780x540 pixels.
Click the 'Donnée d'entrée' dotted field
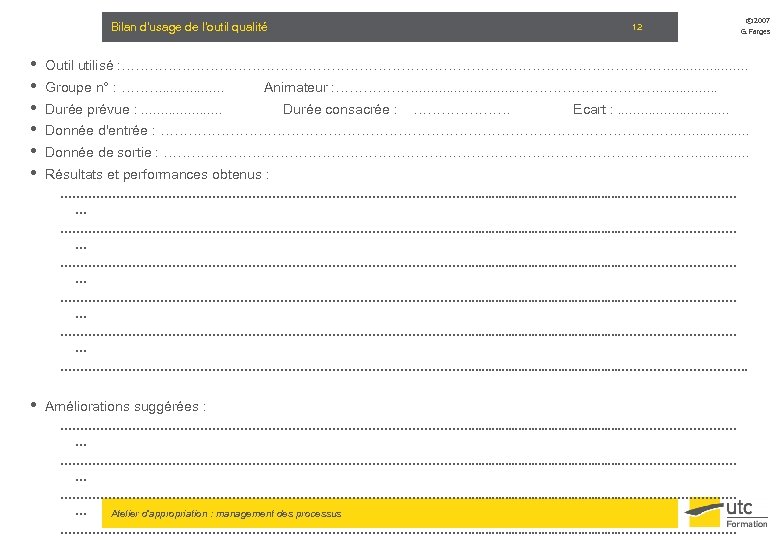455,133
